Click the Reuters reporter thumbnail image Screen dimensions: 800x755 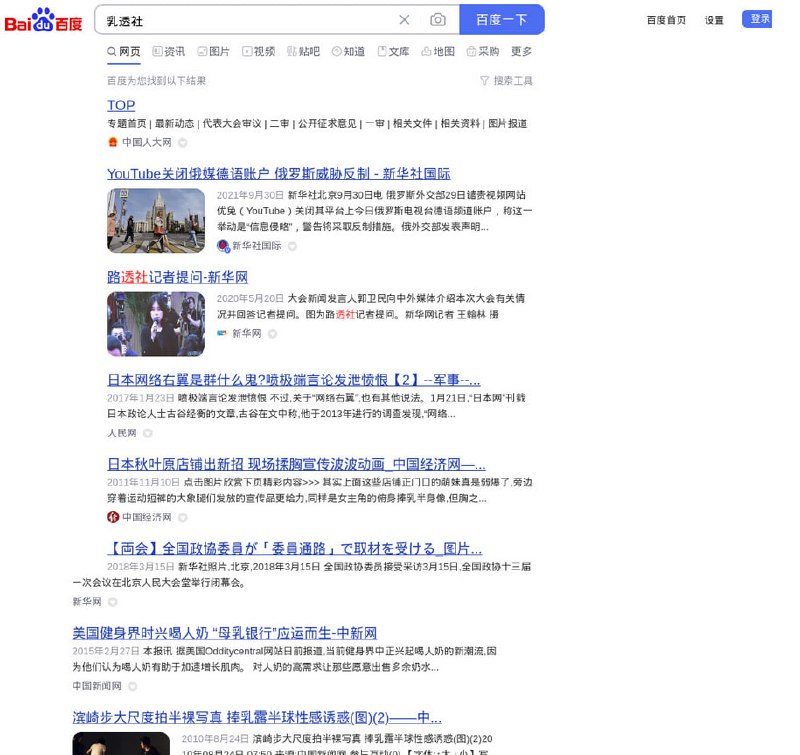(155, 324)
